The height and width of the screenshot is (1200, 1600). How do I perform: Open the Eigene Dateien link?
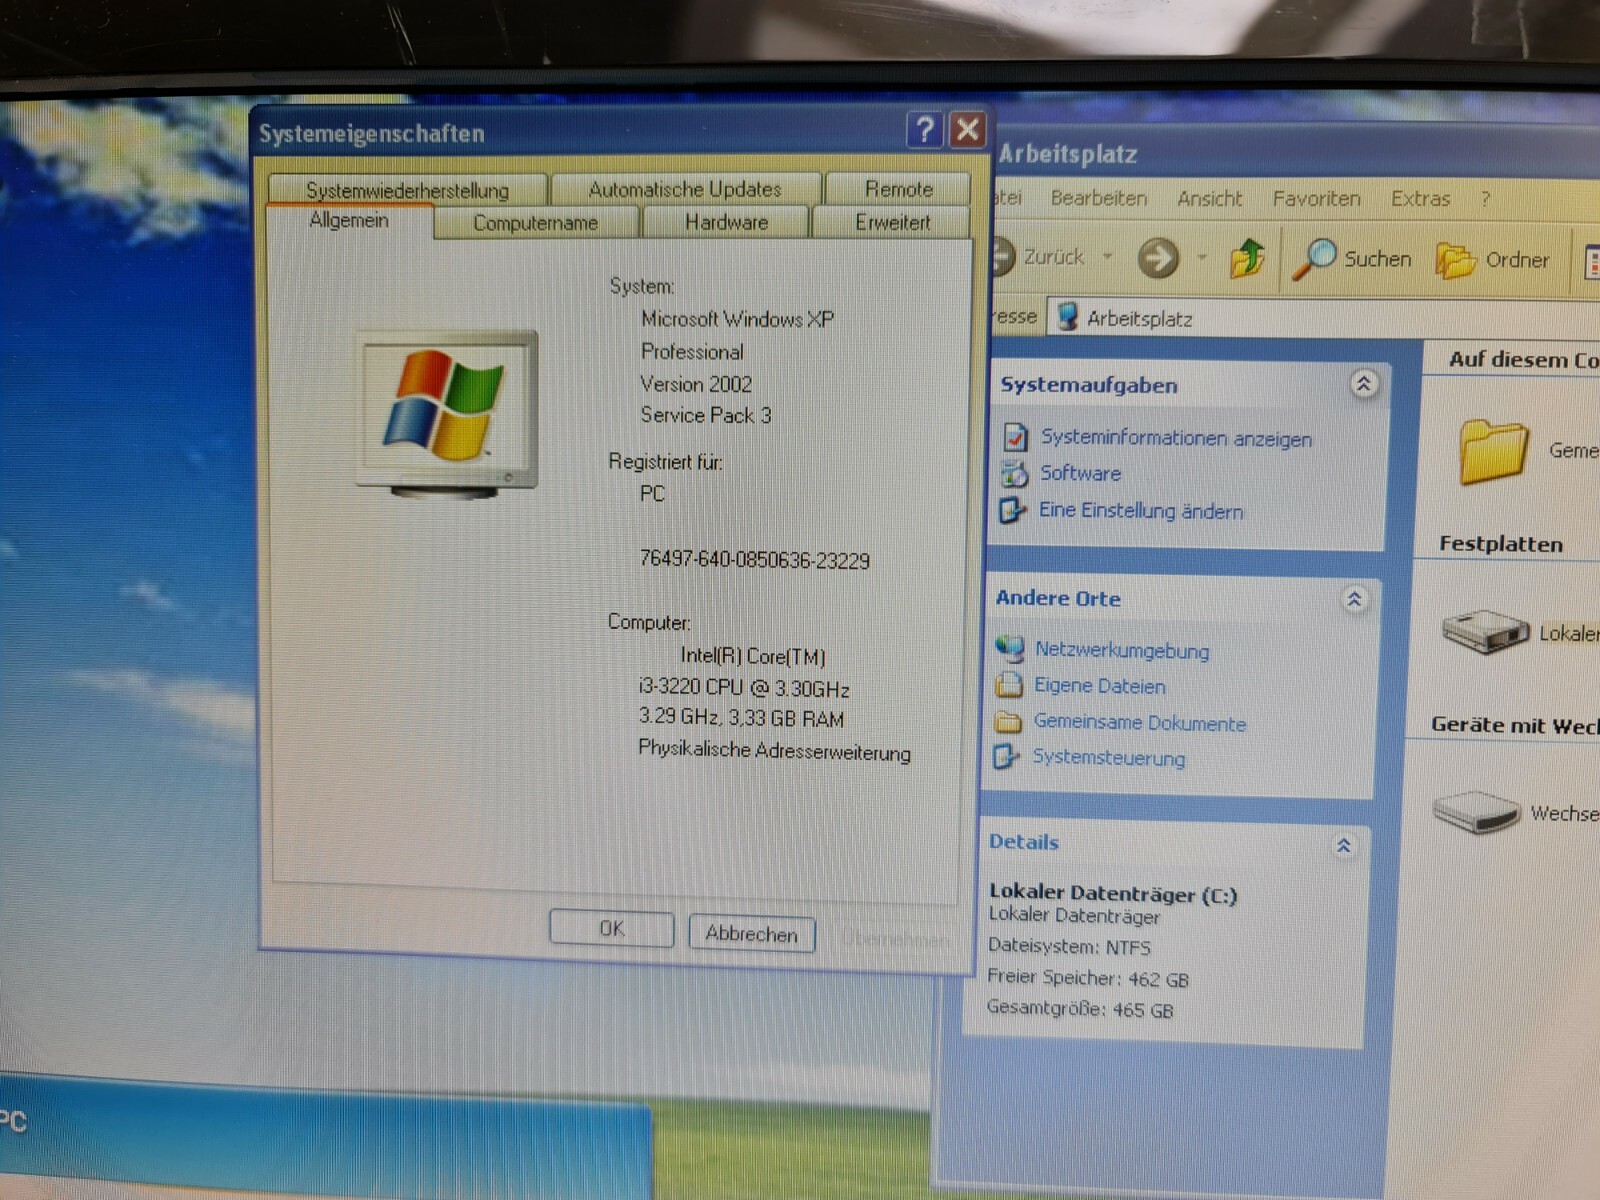[x=1099, y=686]
